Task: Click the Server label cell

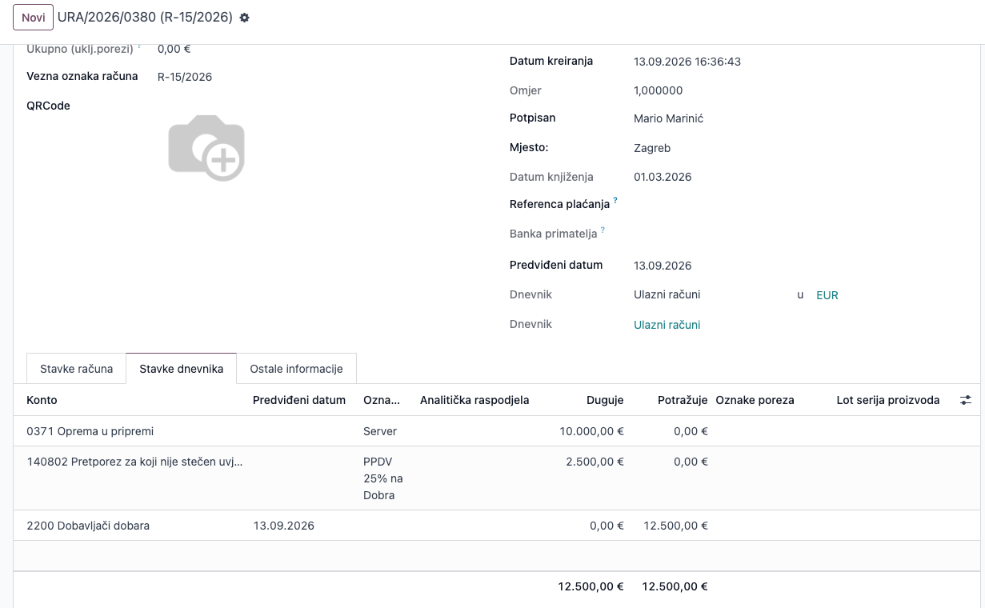Action: coord(380,432)
